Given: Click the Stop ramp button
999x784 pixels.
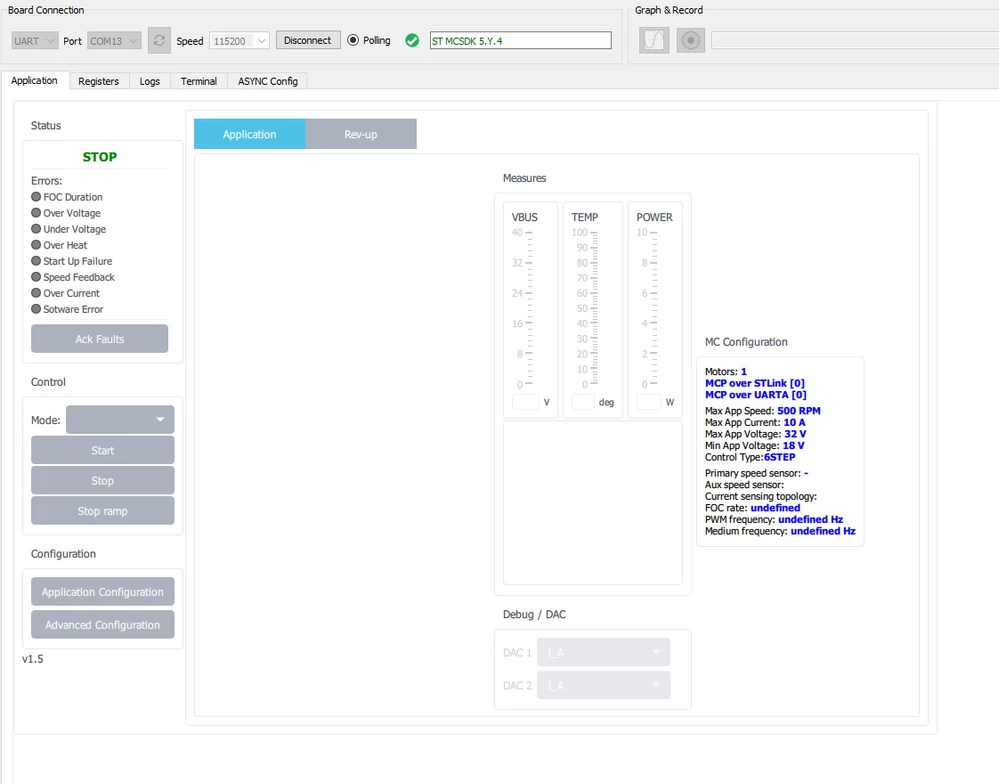Looking at the screenshot, I should click(103, 511).
